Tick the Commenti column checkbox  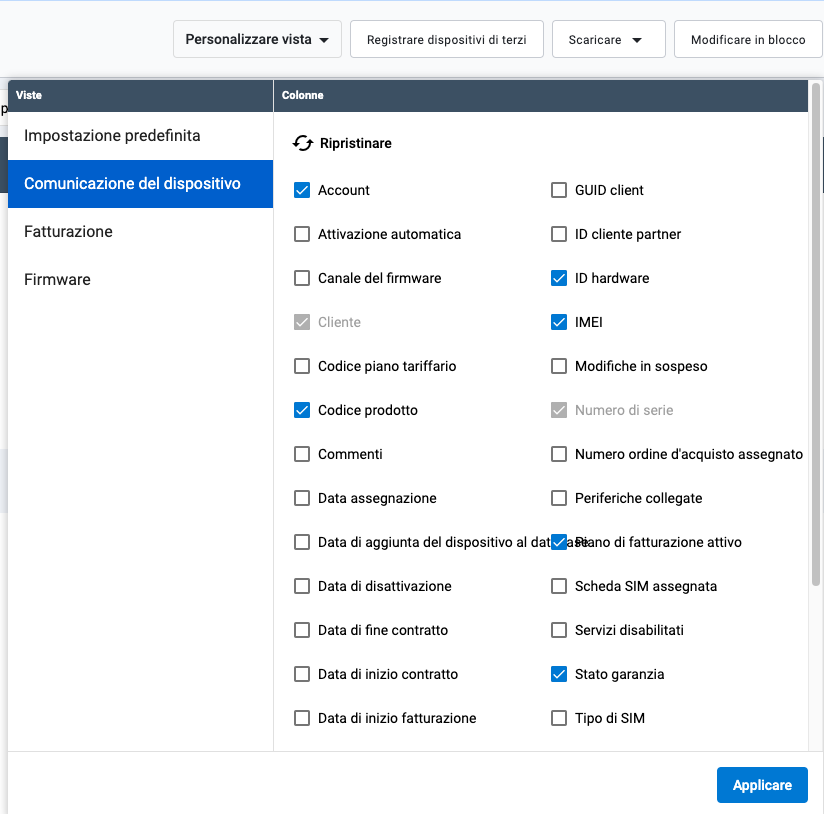pos(302,454)
